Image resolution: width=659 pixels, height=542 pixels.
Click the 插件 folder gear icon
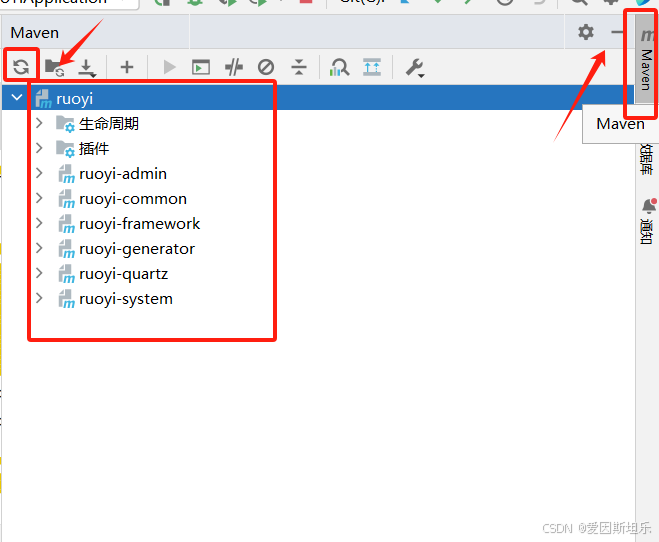(x=66, y=149)
